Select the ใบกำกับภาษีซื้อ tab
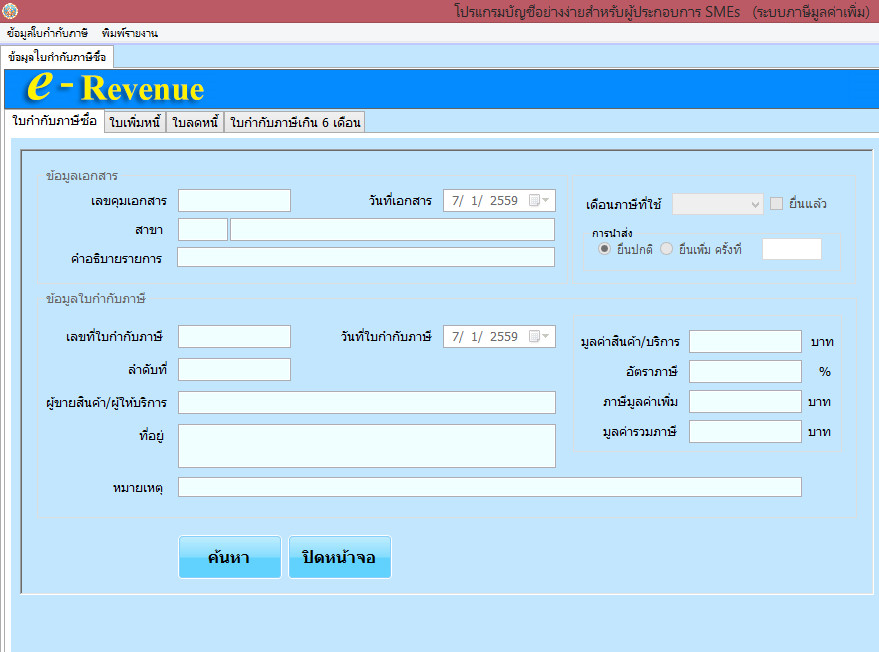This screenshot has height=652, width=879. [54, 121]
